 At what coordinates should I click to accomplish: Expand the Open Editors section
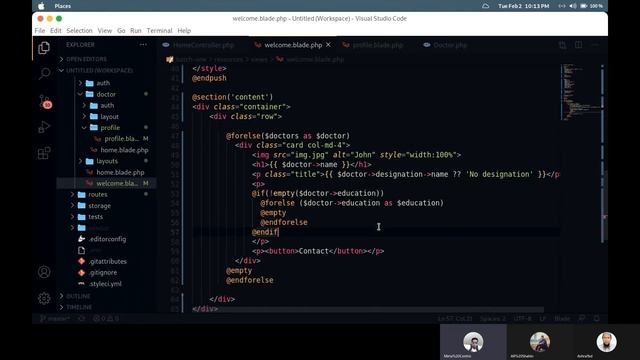[x=86, y=59]
